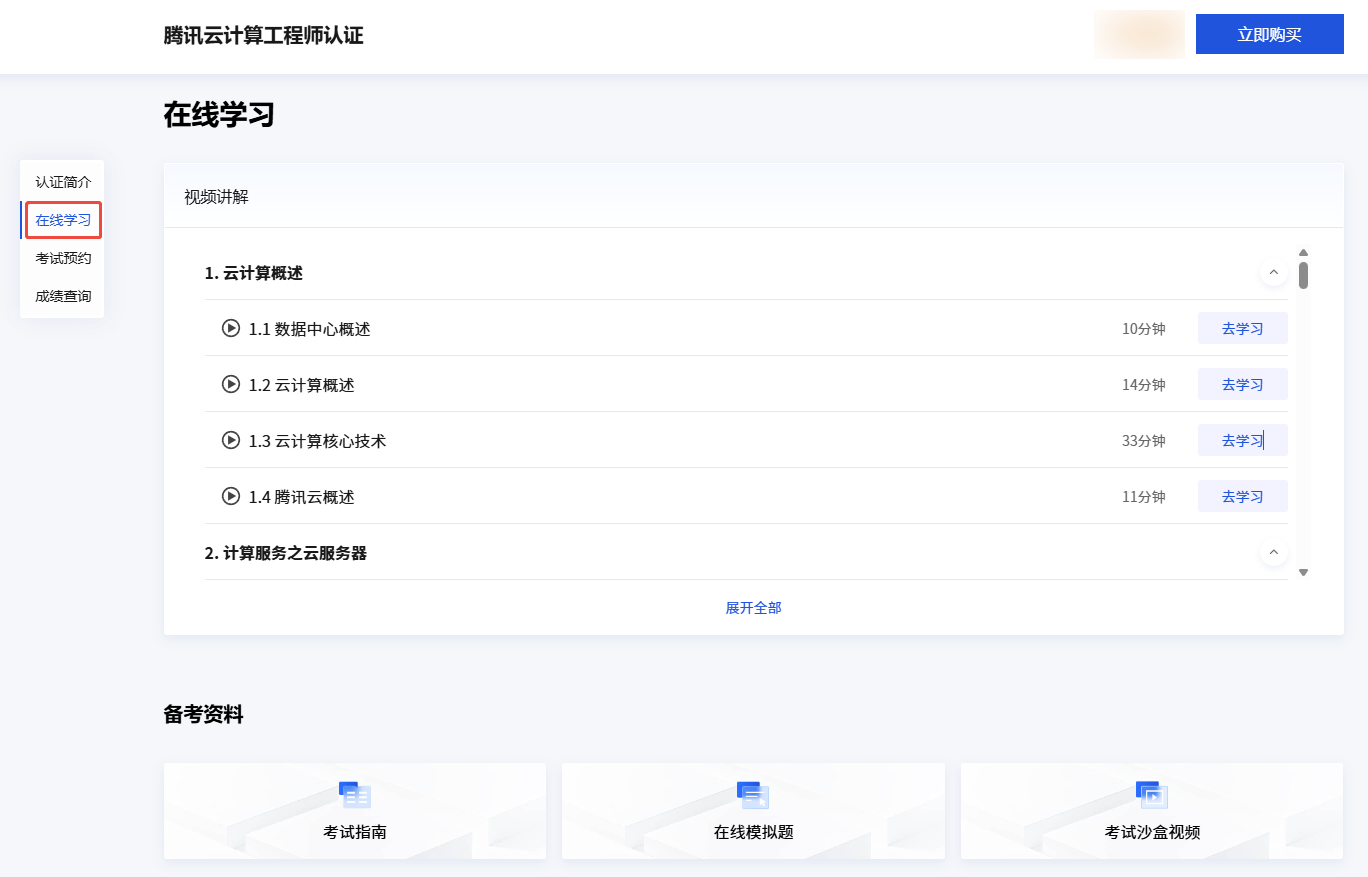Click 去学习 for 1.2 云计算概述
The image size is (1368, 877).
(x=1243, y=384)
